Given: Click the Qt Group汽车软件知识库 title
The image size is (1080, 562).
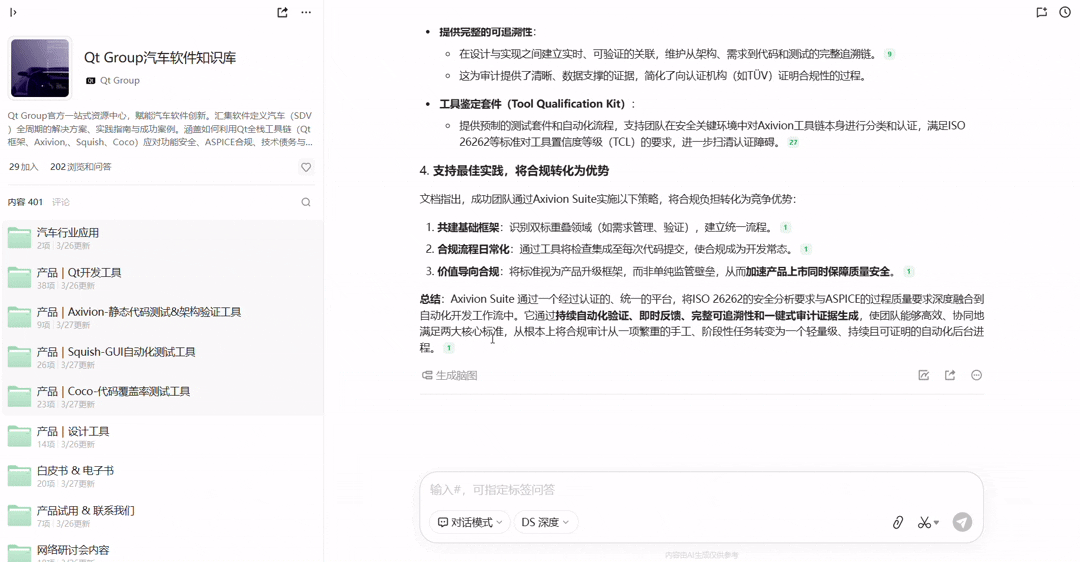Looking at the screenshot, I should 160,58.
